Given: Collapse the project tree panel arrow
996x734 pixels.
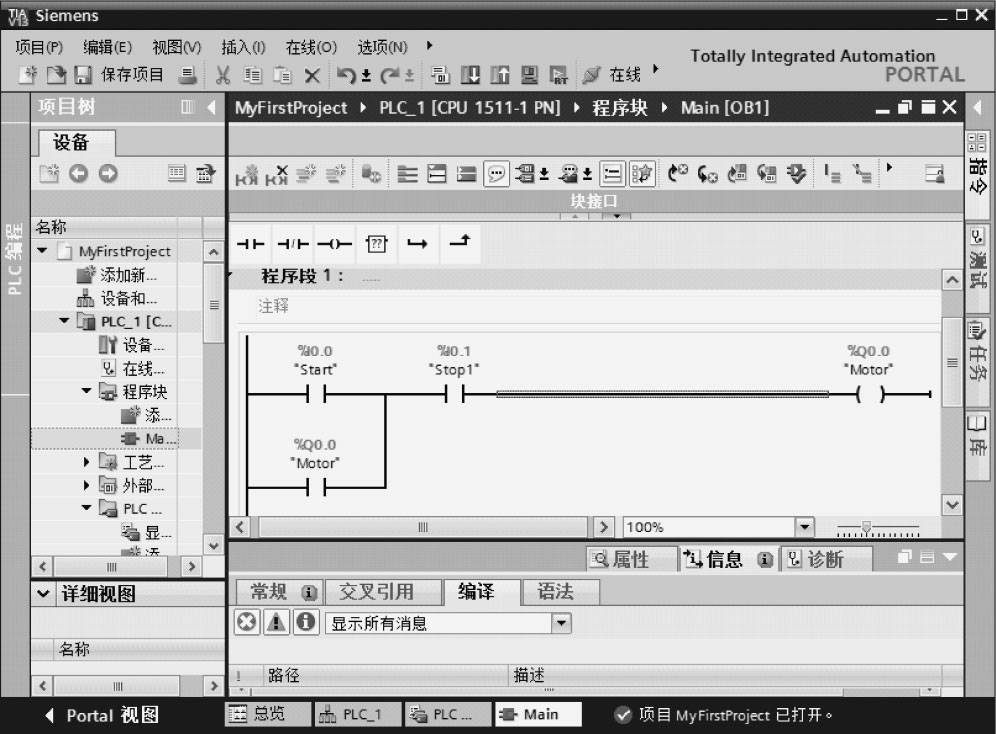Looking at the screenshot, I should pyautogui.click(x=212, y=107).
